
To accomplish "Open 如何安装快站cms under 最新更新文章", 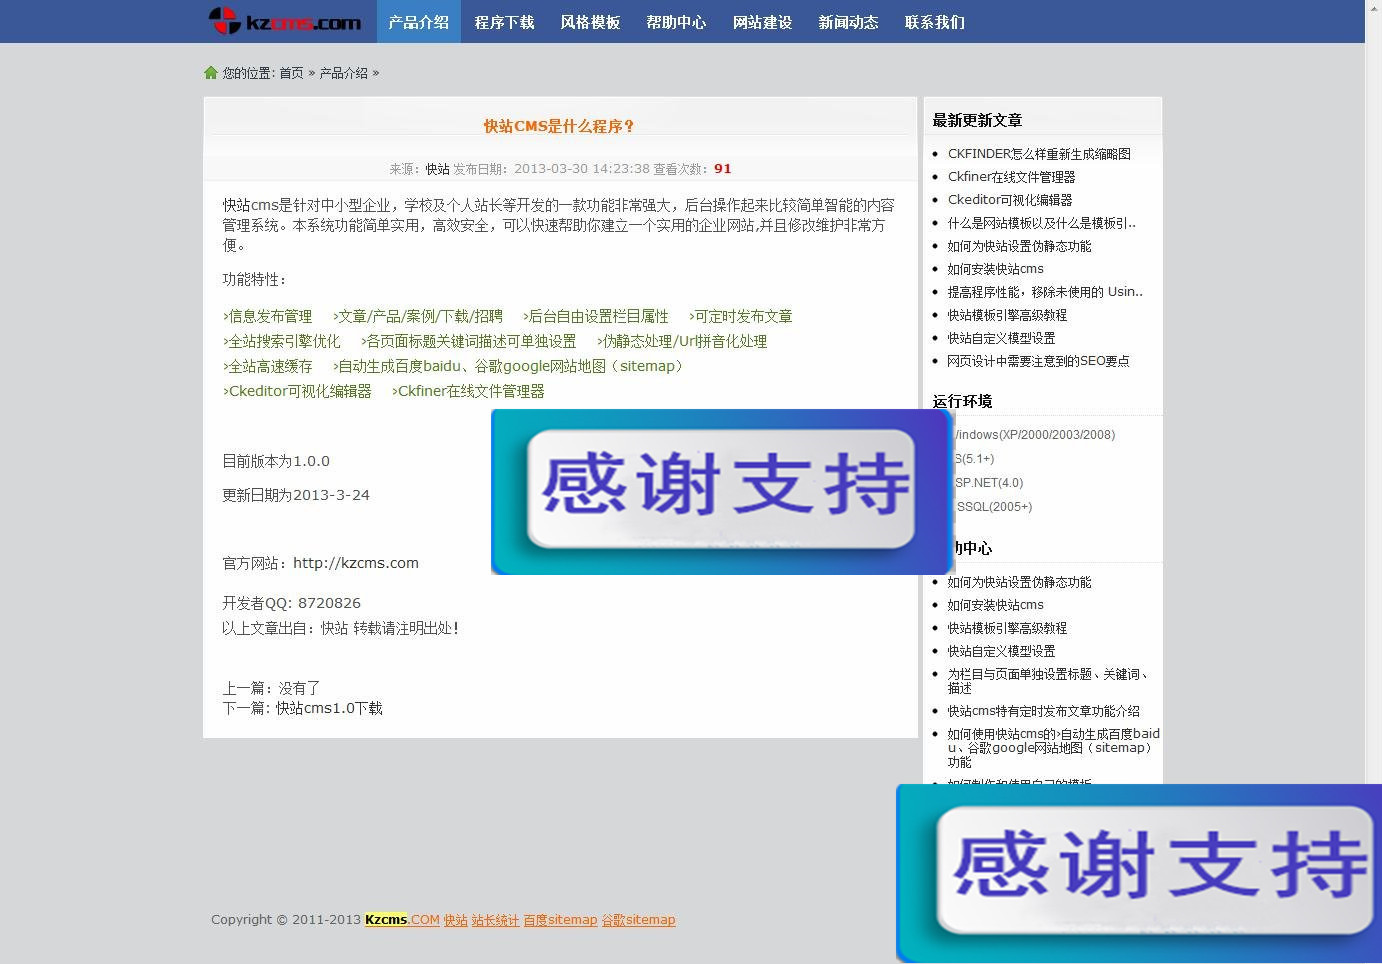I will tap(995, 269).
